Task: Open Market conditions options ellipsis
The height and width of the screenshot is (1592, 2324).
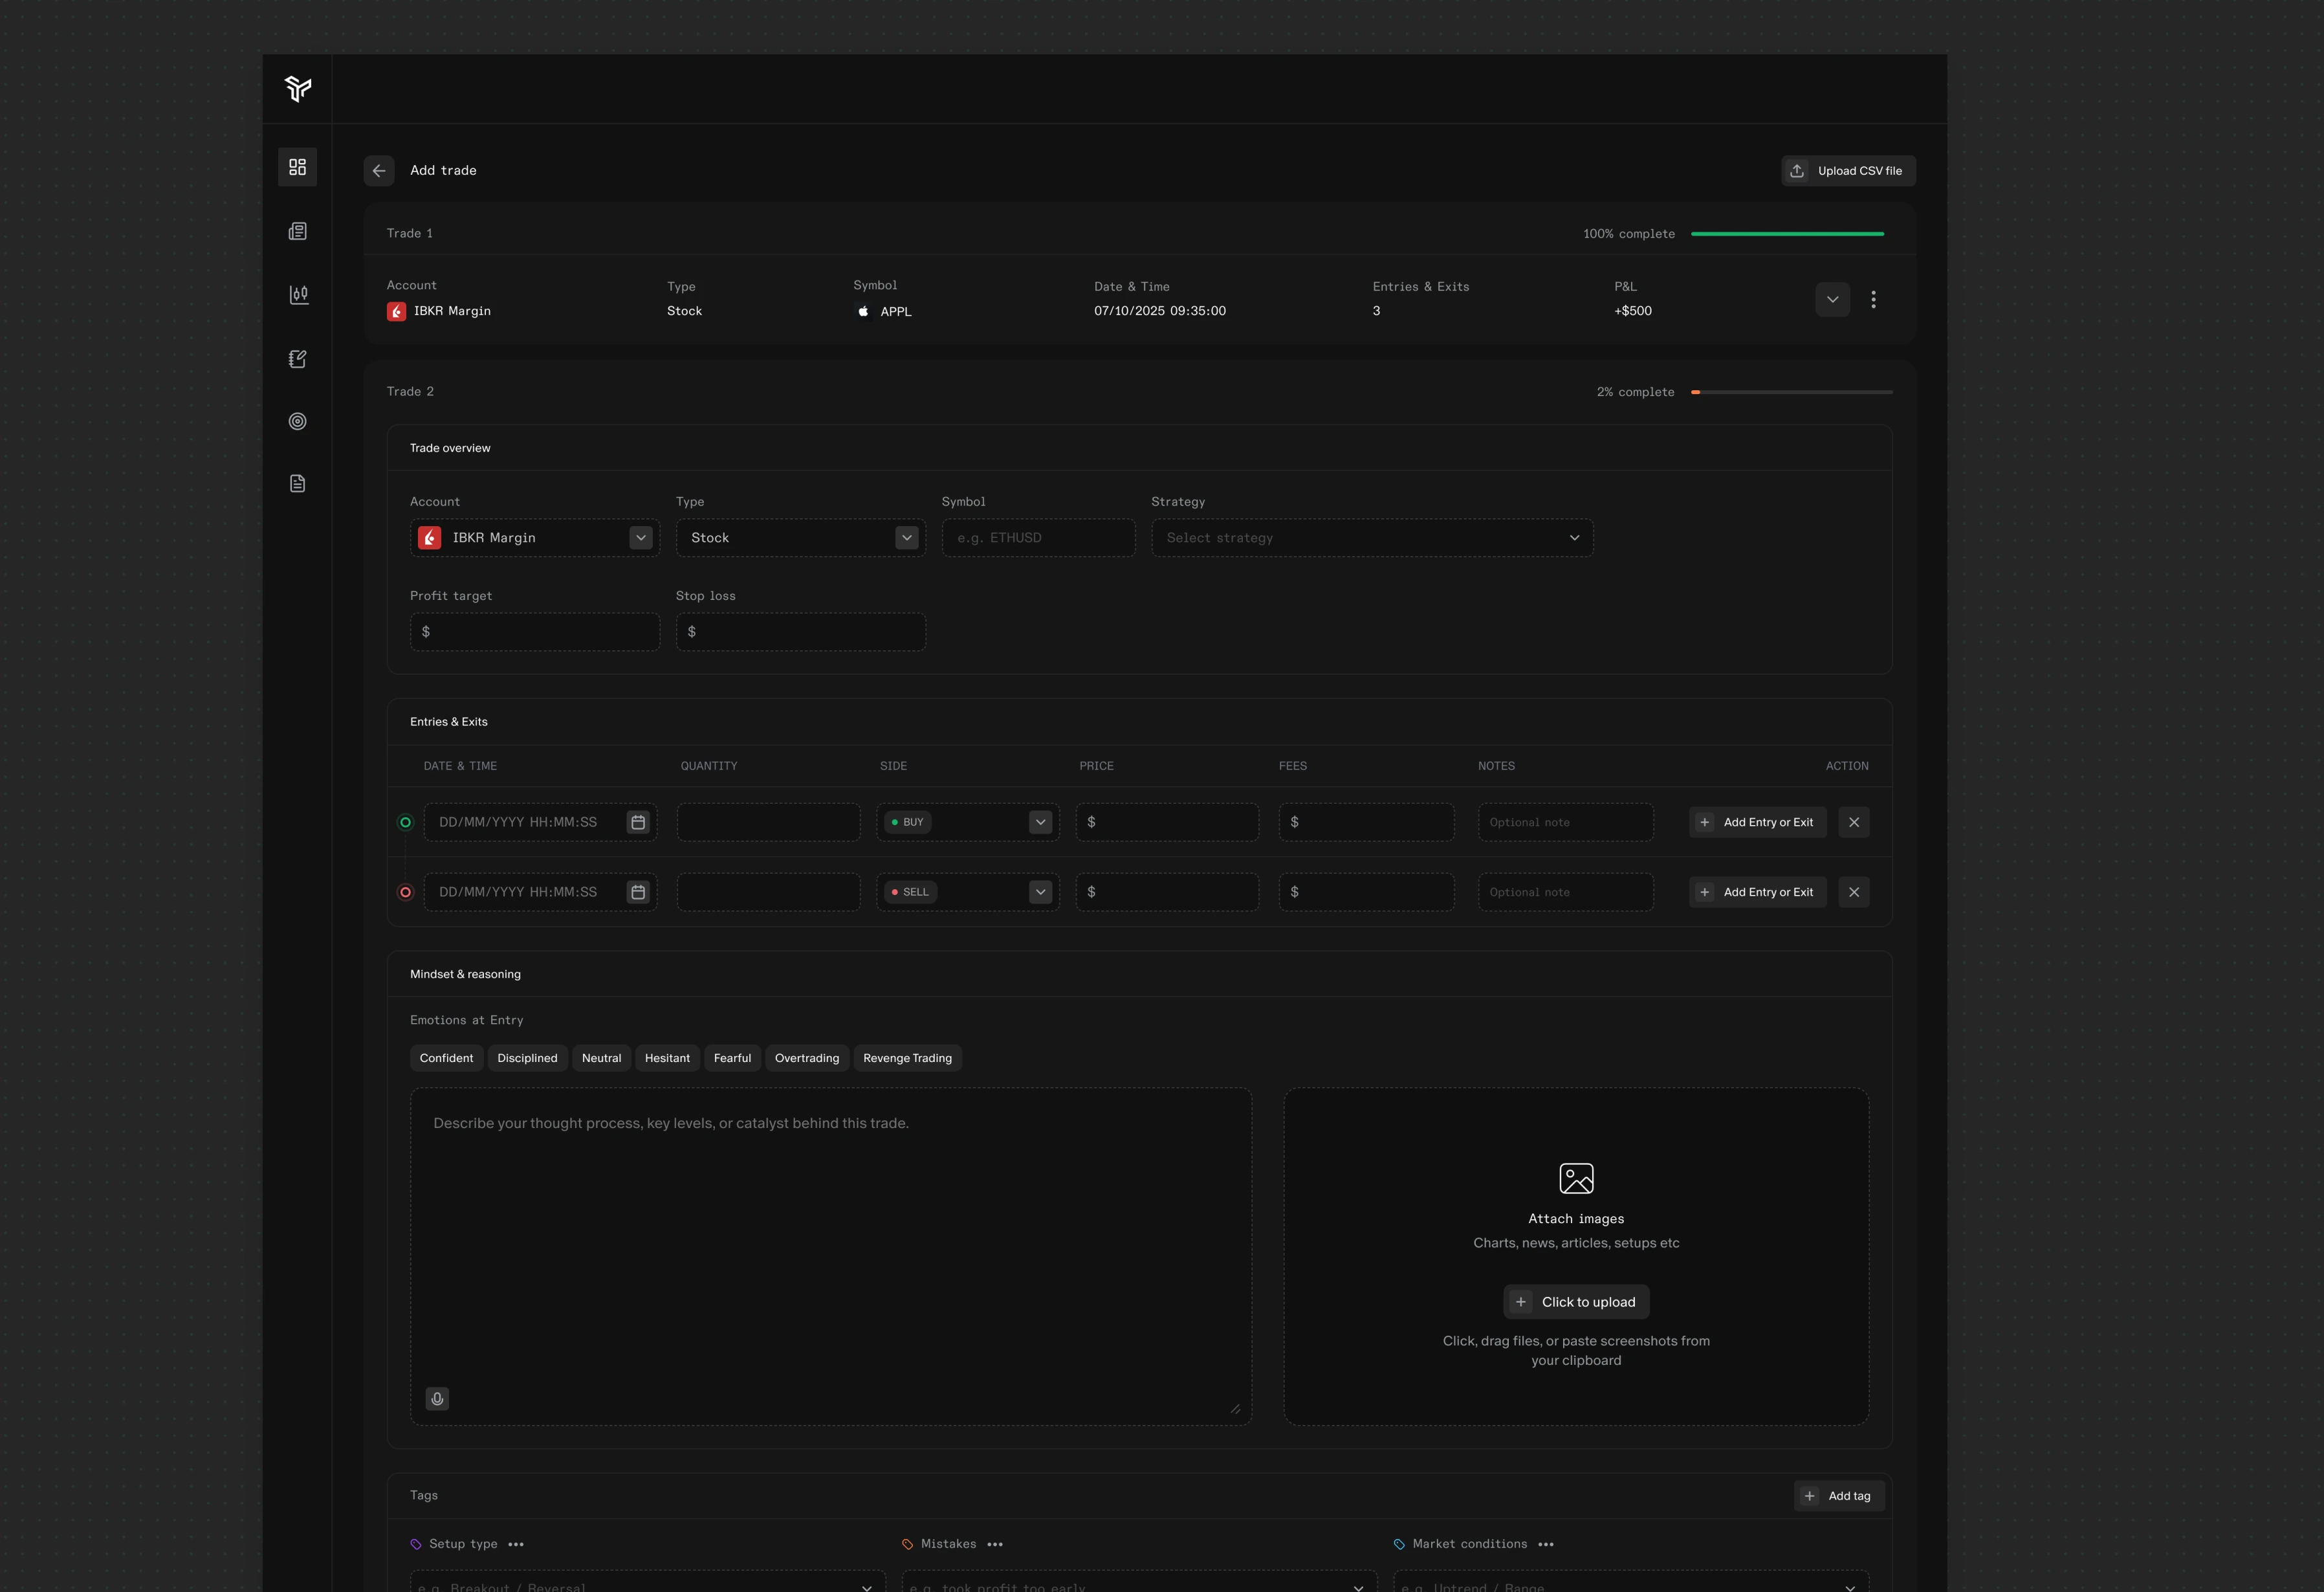Action: click(x=1546, y=1544)
